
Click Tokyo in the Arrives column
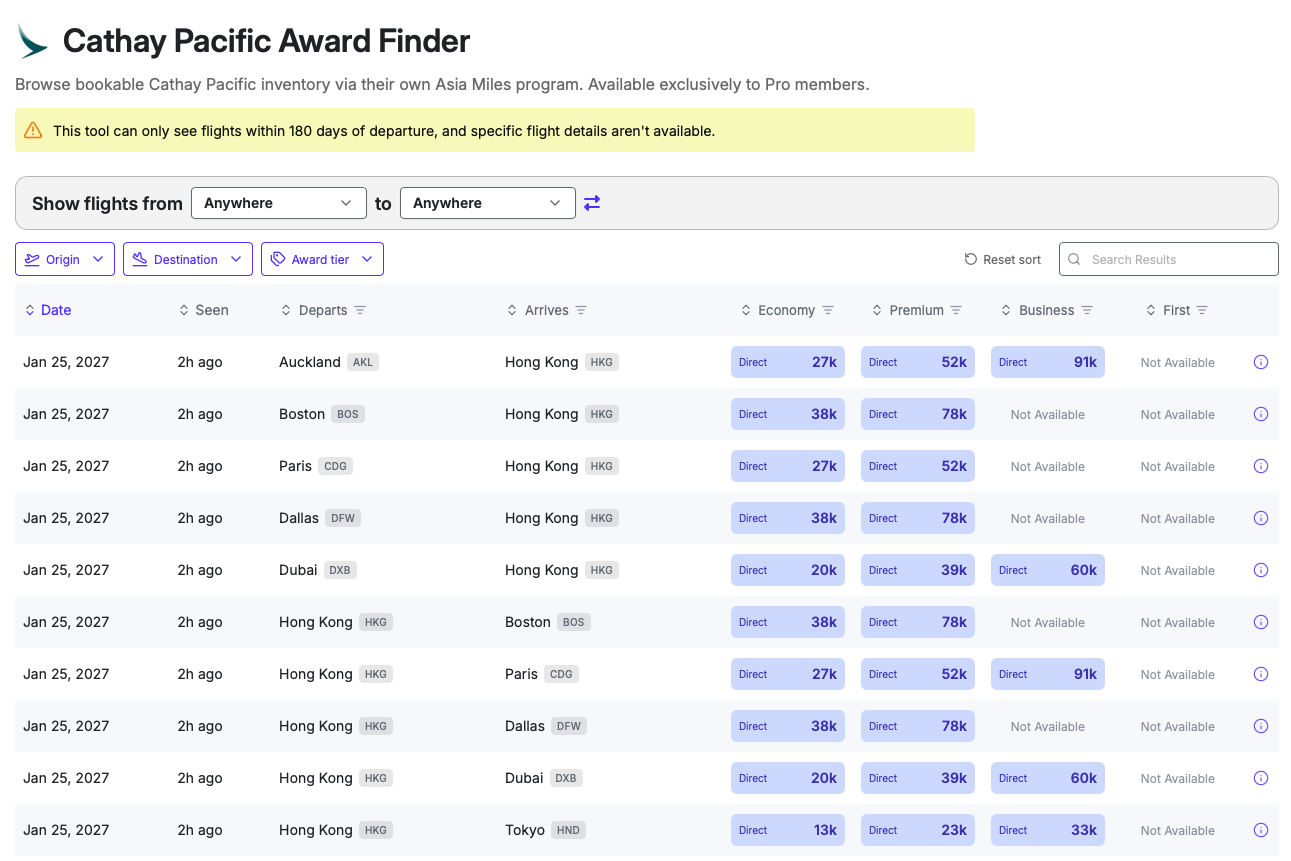tap(525, 830)
